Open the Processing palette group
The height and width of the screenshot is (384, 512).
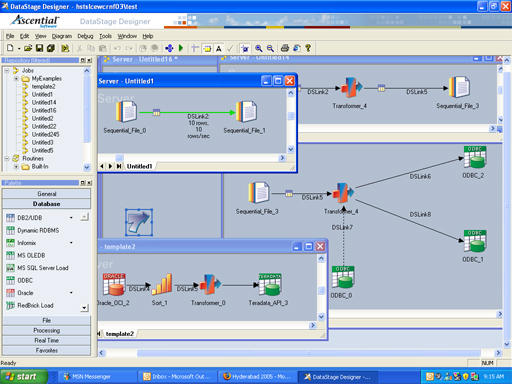[46, 330]
